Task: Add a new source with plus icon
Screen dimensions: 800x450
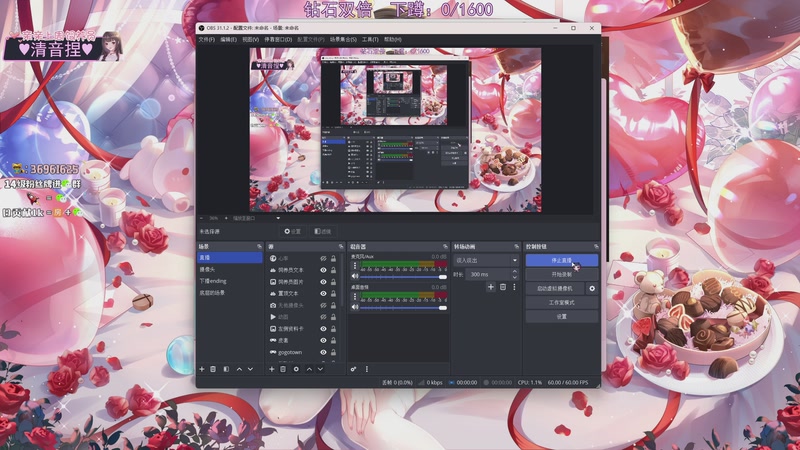Action: (x=271, y=369)
